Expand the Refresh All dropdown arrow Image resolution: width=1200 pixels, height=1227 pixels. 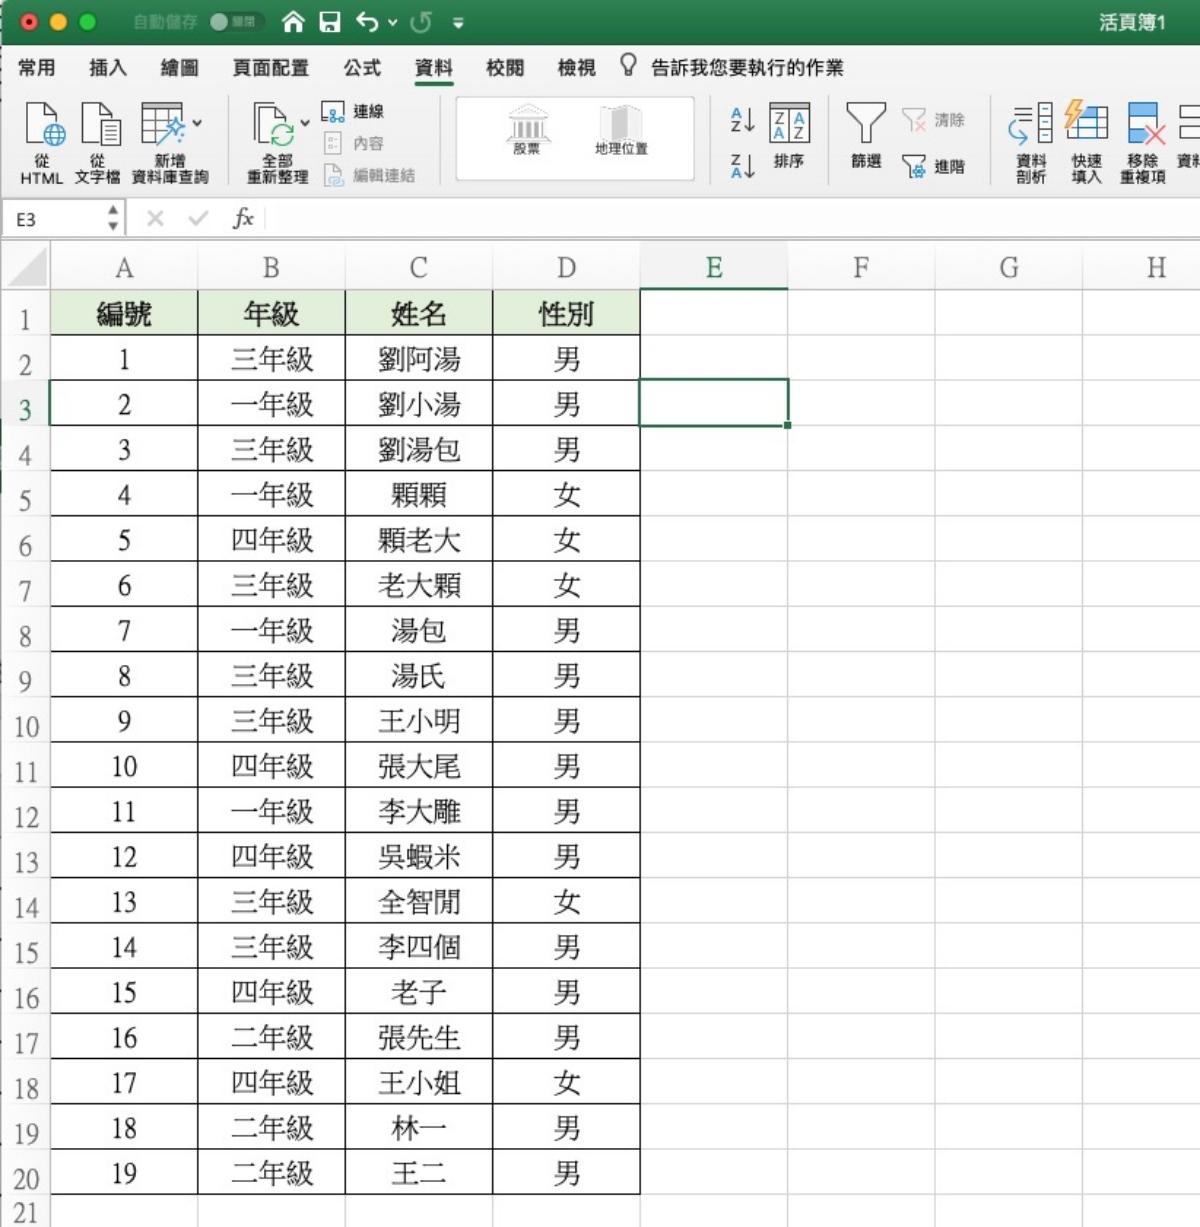tap(305, 123)
